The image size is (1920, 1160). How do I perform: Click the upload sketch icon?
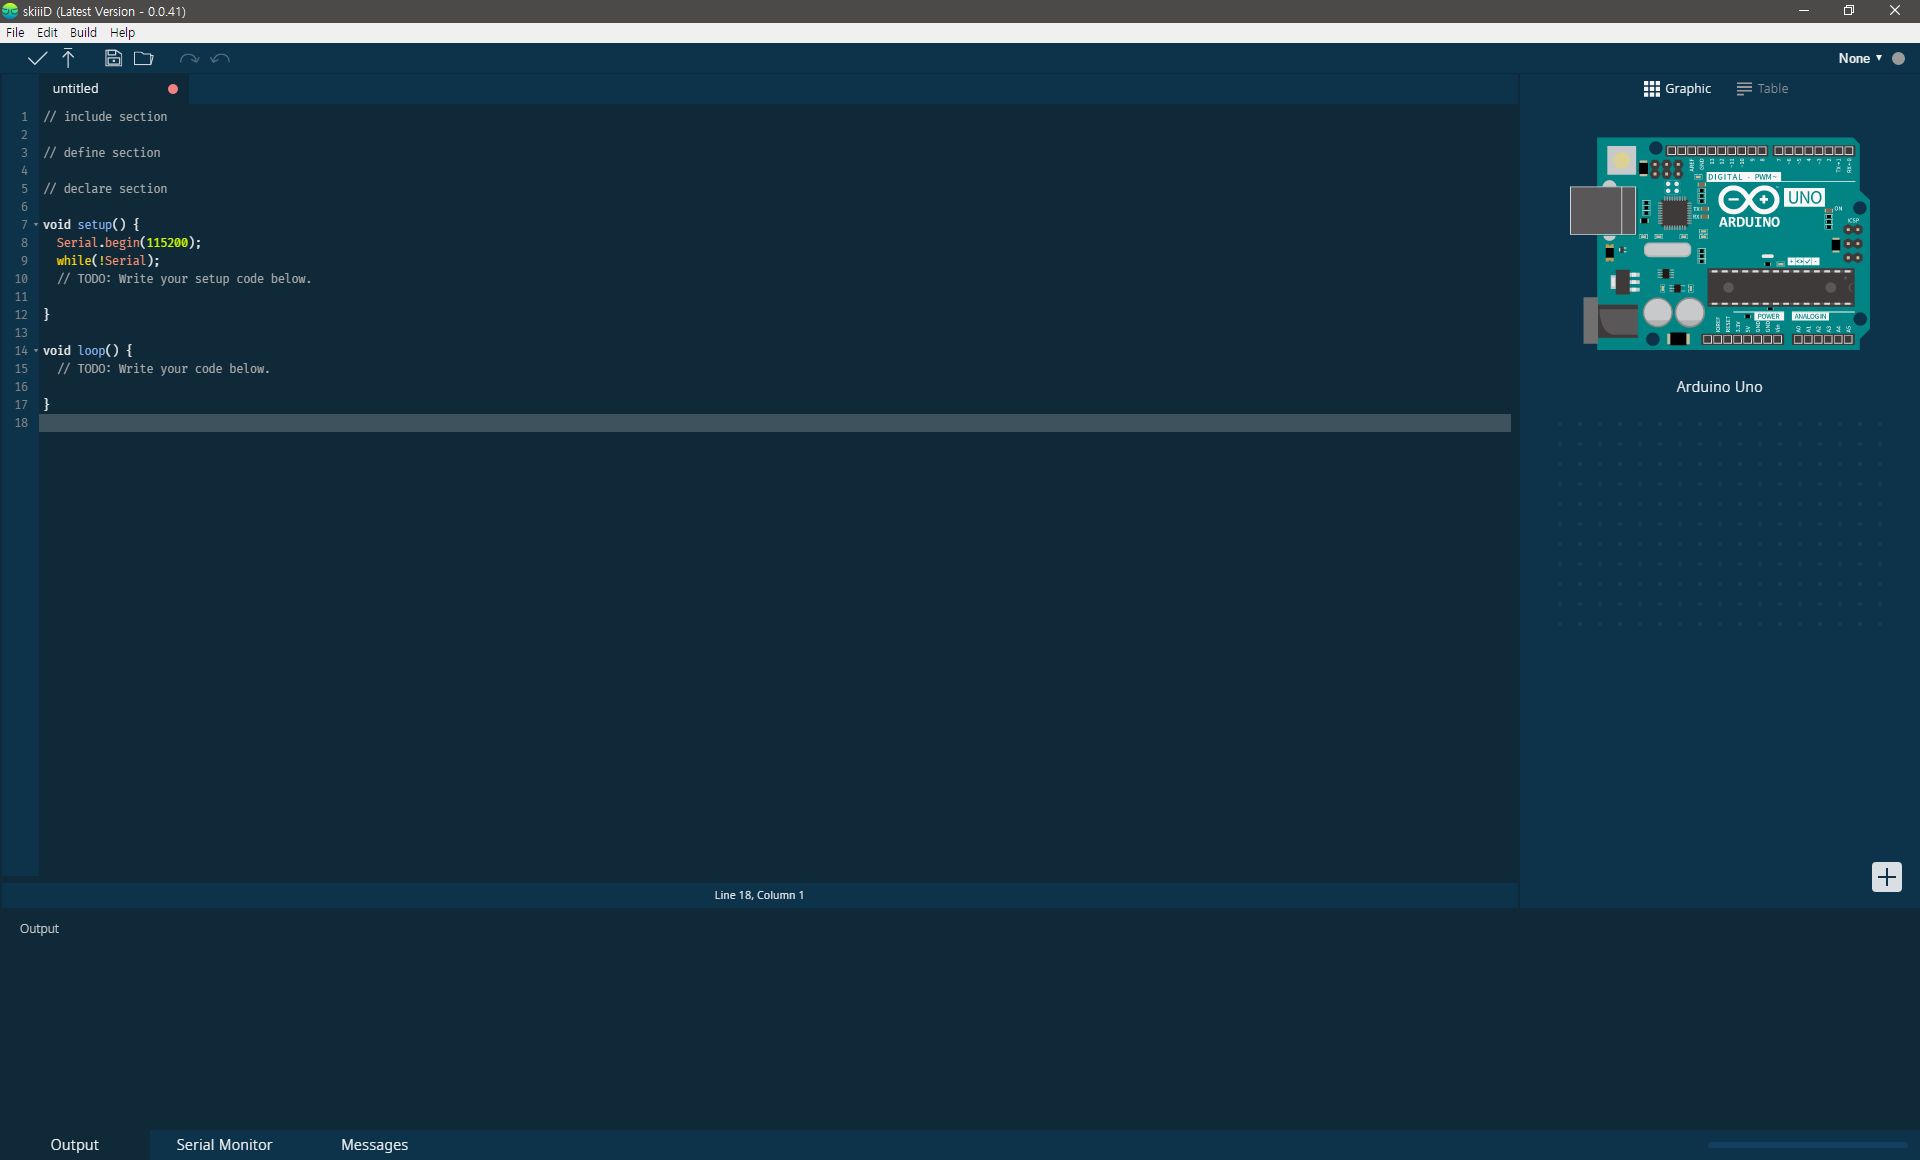[68, 58]
